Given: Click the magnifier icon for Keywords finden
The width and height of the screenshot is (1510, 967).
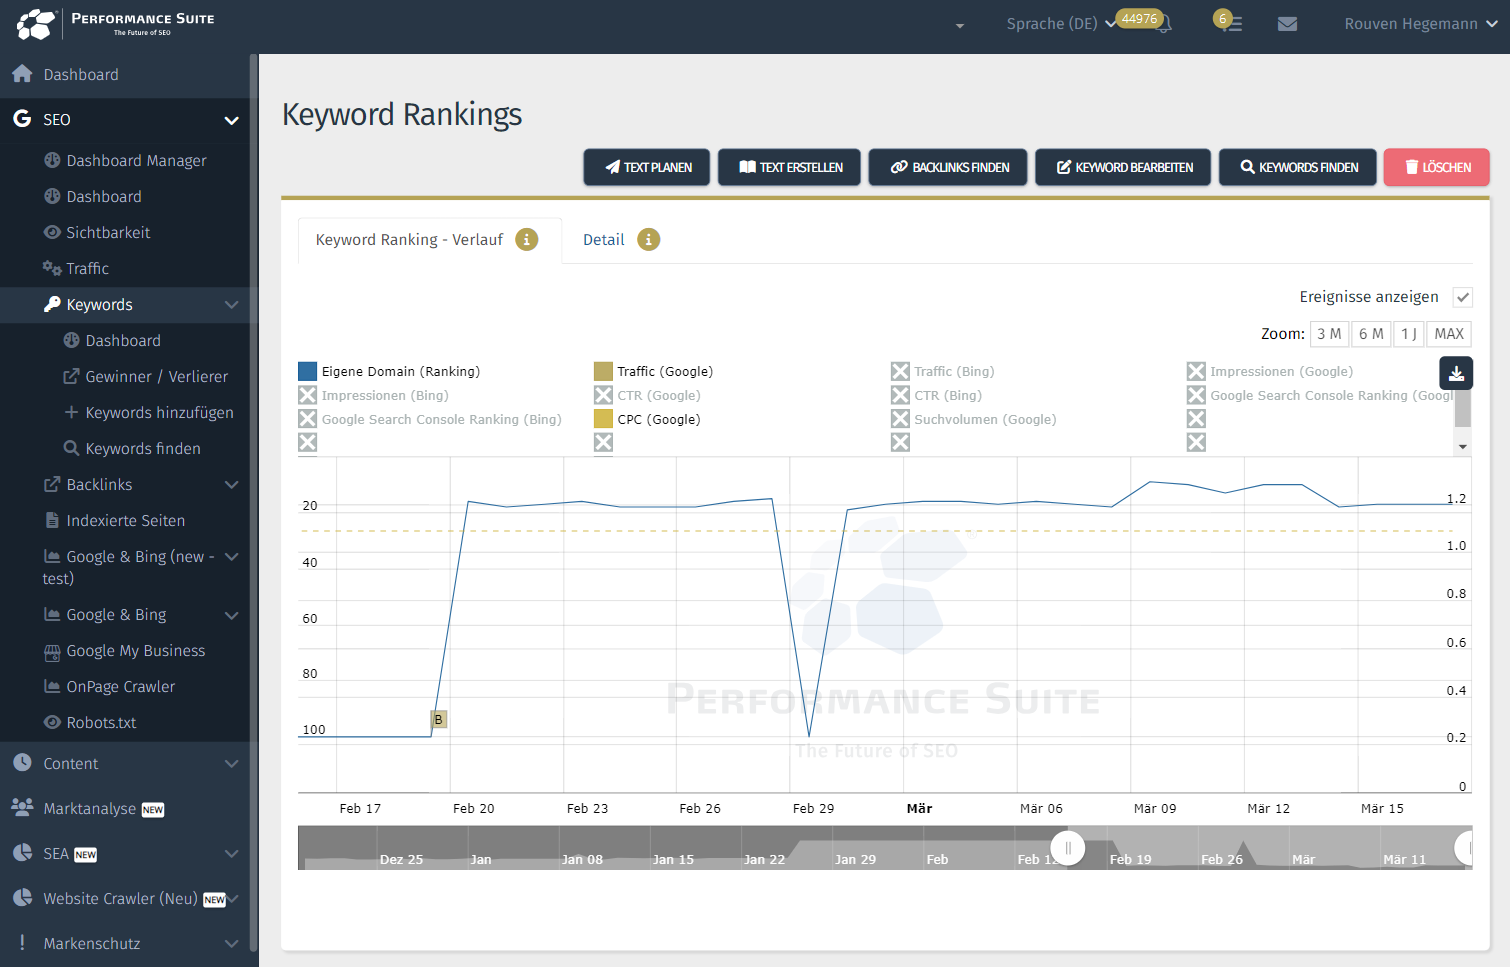Looking at the screenshot, I should (71, 448).
